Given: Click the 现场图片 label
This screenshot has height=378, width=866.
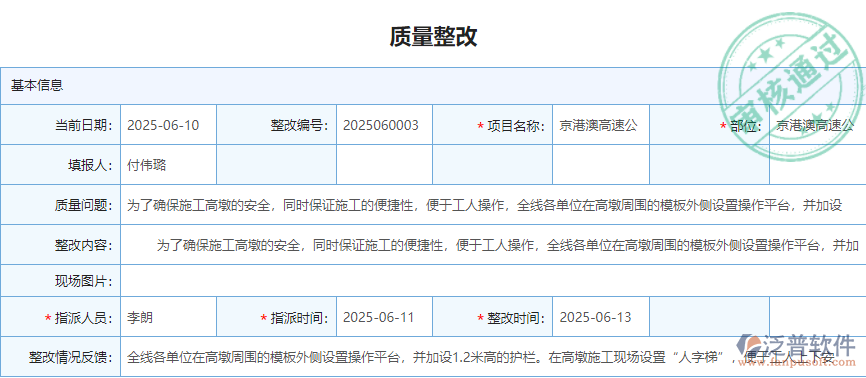Looking at the screenshot, I should pyautogui.click(x=83, y=281).
